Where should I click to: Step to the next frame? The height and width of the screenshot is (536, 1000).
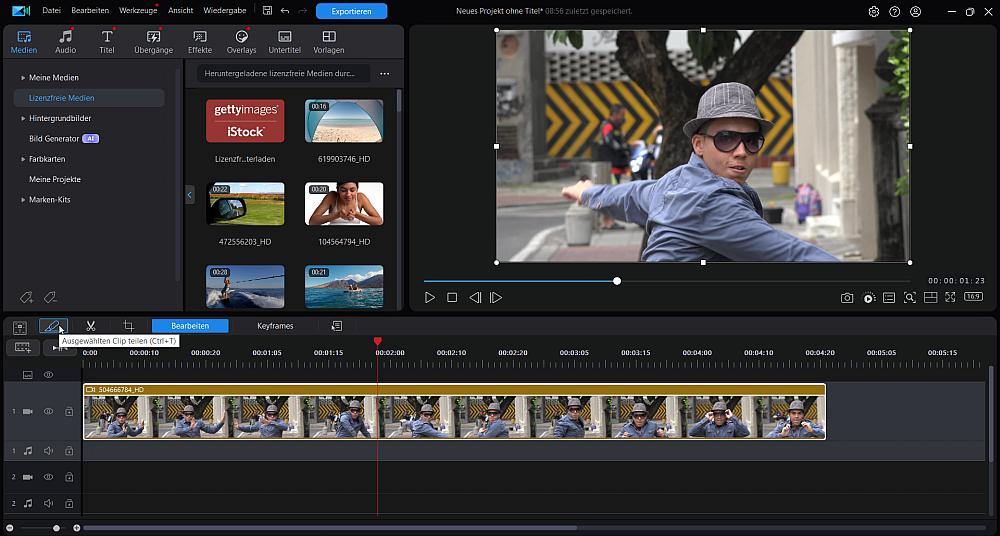[496, 298]
